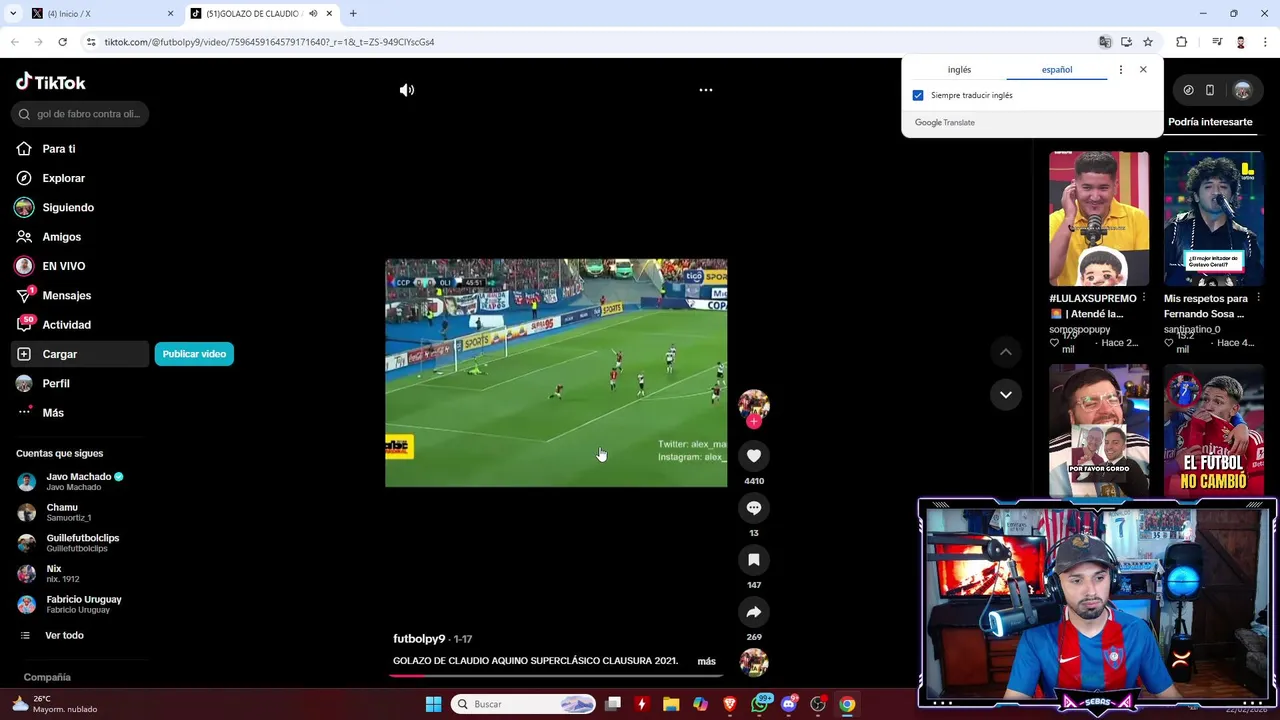Close the Google Translate popup
This screenshot has height=720, width=1280.
click(x=1143, y=70)
